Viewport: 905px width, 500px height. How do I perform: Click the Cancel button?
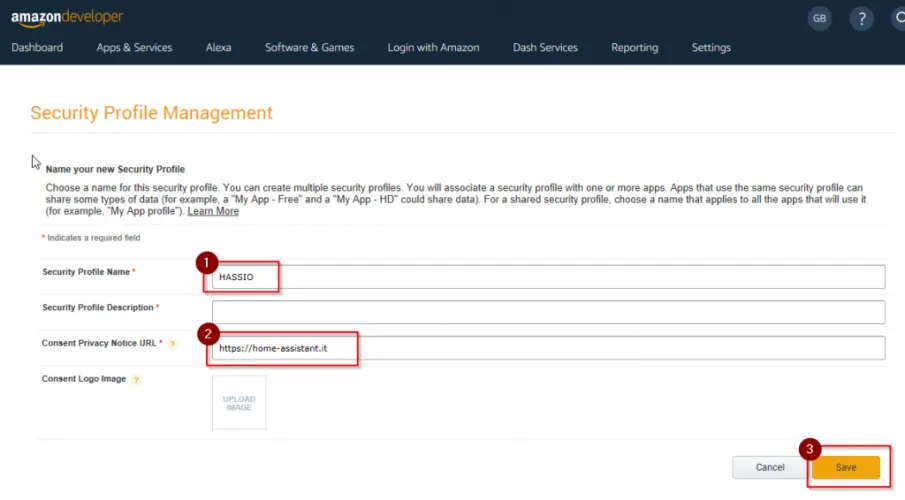pos(769,467)
